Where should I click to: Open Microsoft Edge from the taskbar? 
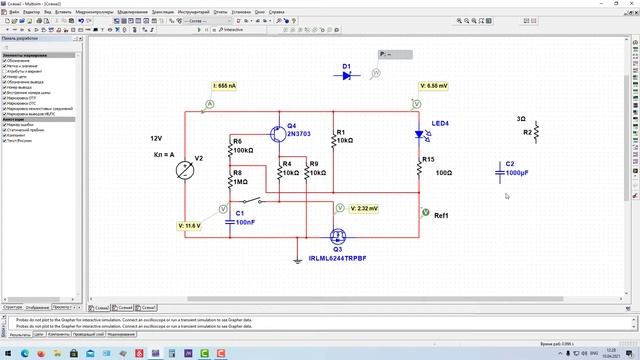pyautogui.click(x=24, y=353)
